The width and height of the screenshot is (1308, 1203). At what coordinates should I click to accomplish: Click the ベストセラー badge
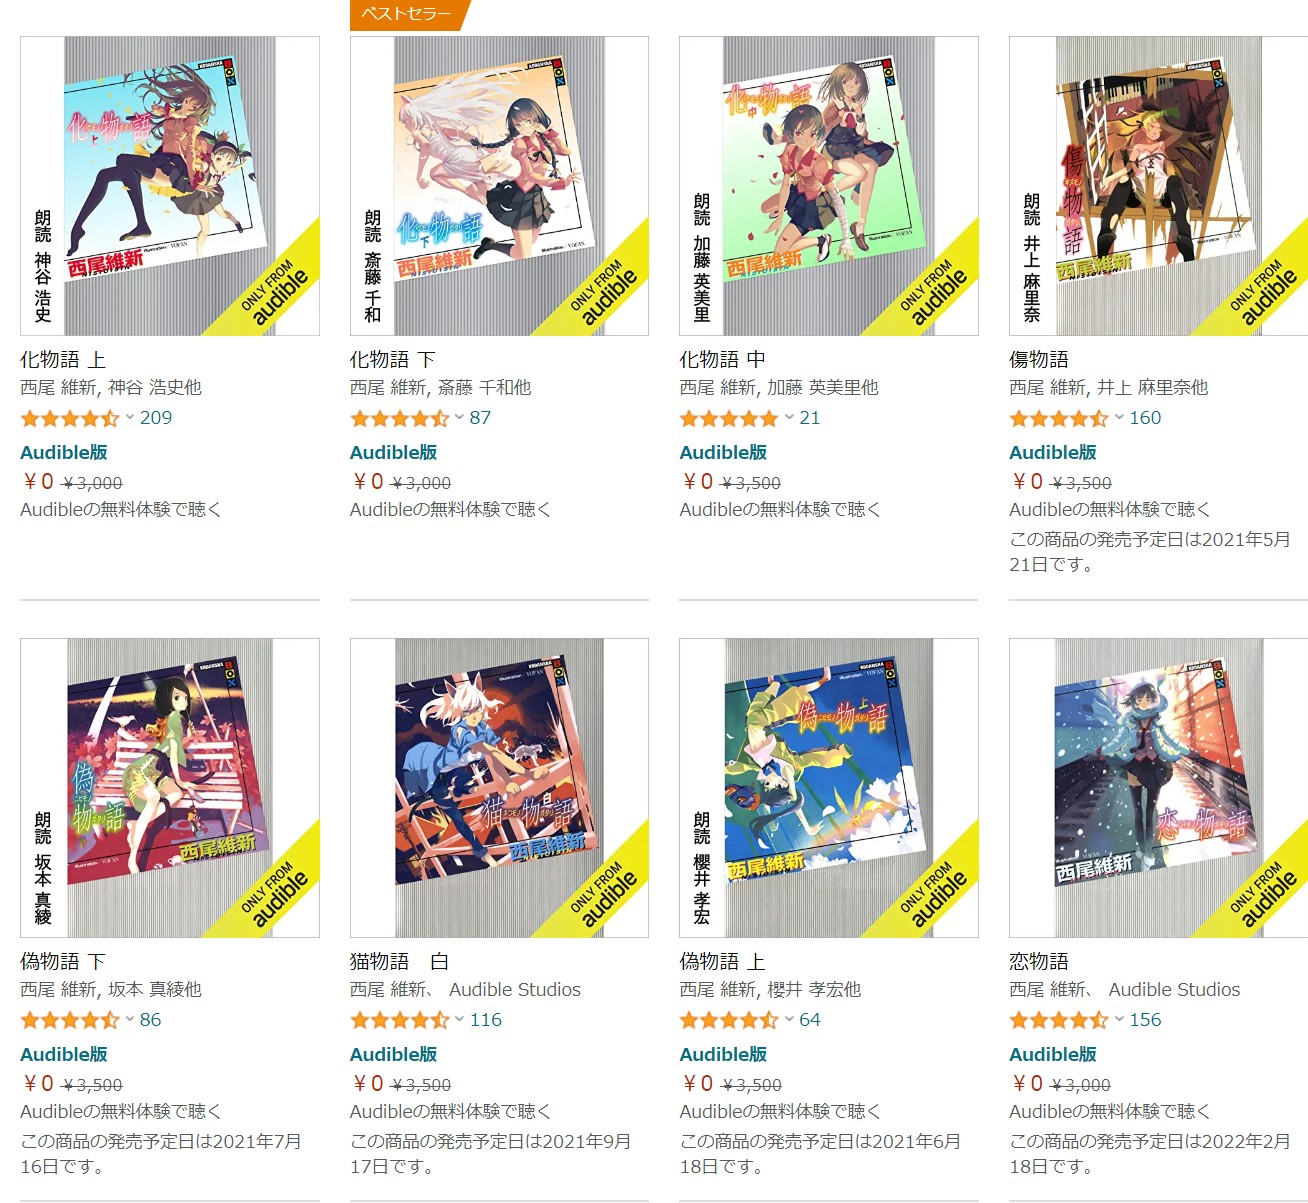pyautogui.click(x=406, y=14)
